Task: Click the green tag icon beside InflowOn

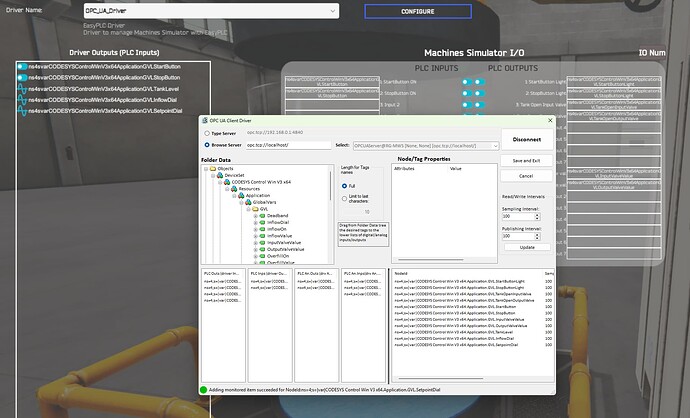Action: tap(262, 229)
